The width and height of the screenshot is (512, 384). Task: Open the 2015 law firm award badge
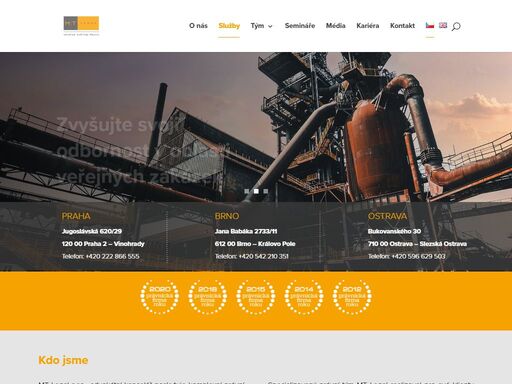tap(256, 297)
